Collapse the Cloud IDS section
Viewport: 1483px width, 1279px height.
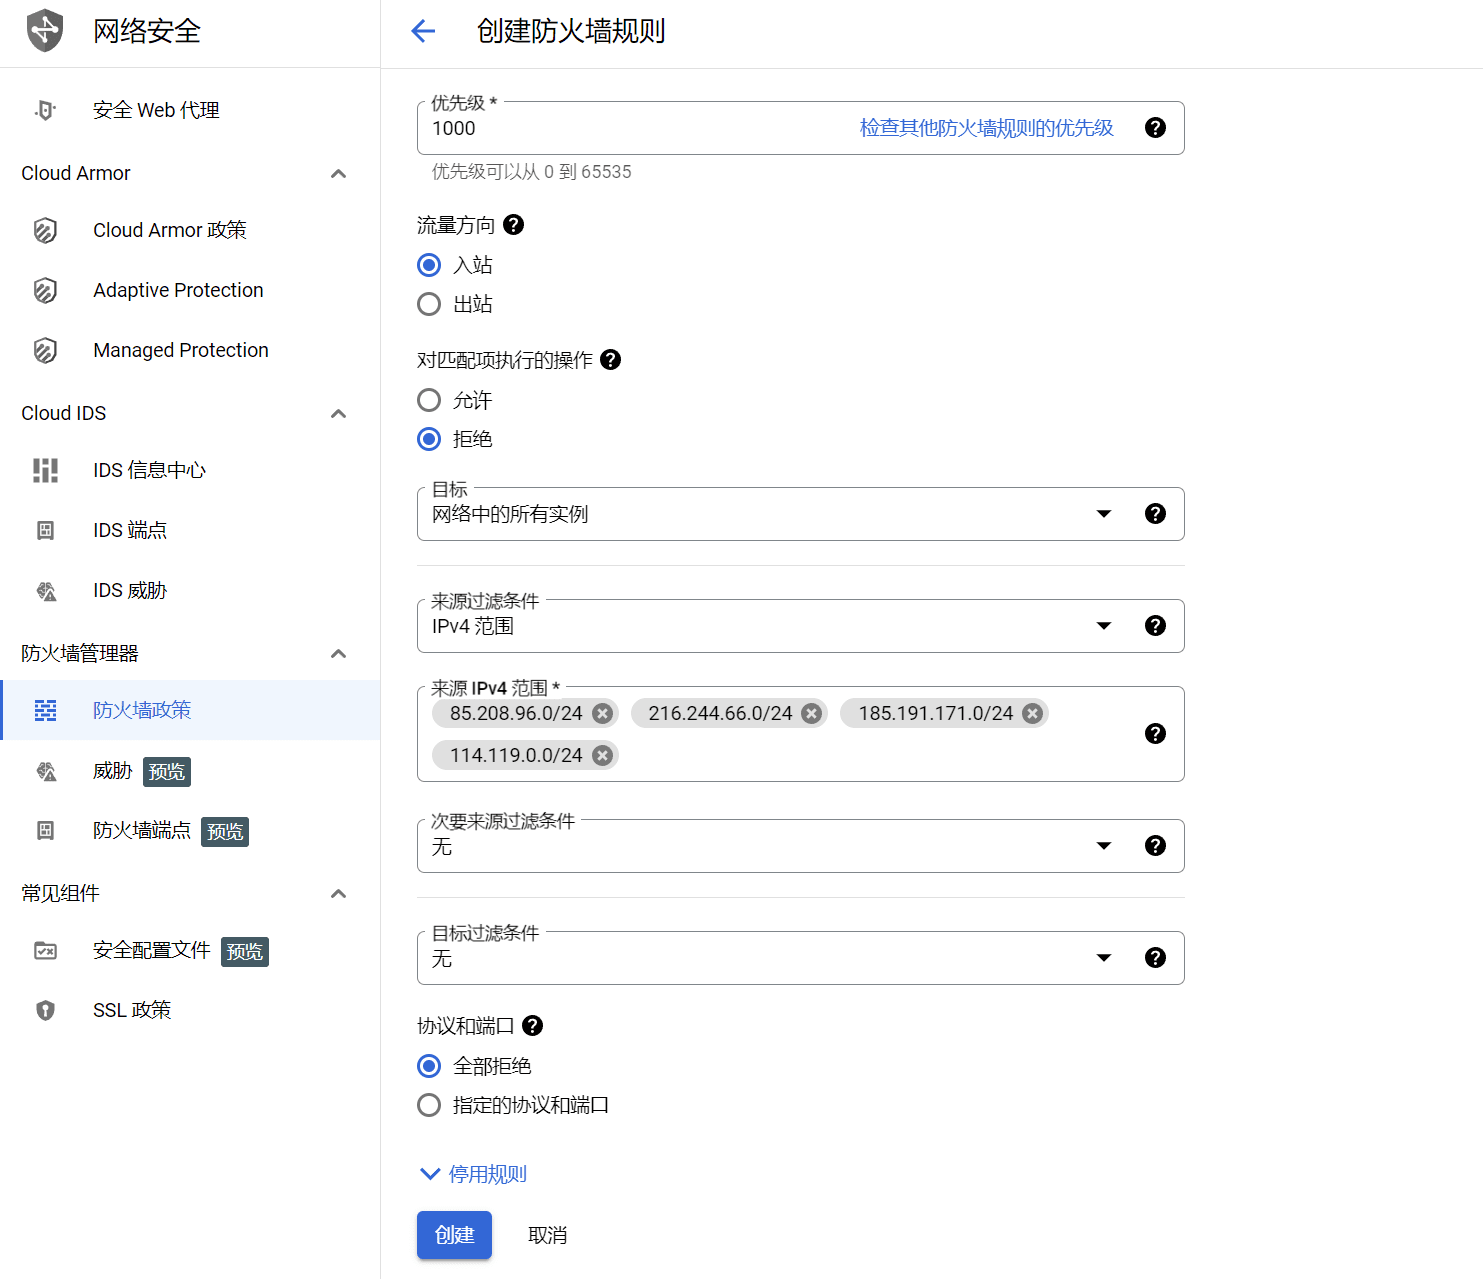339,413
